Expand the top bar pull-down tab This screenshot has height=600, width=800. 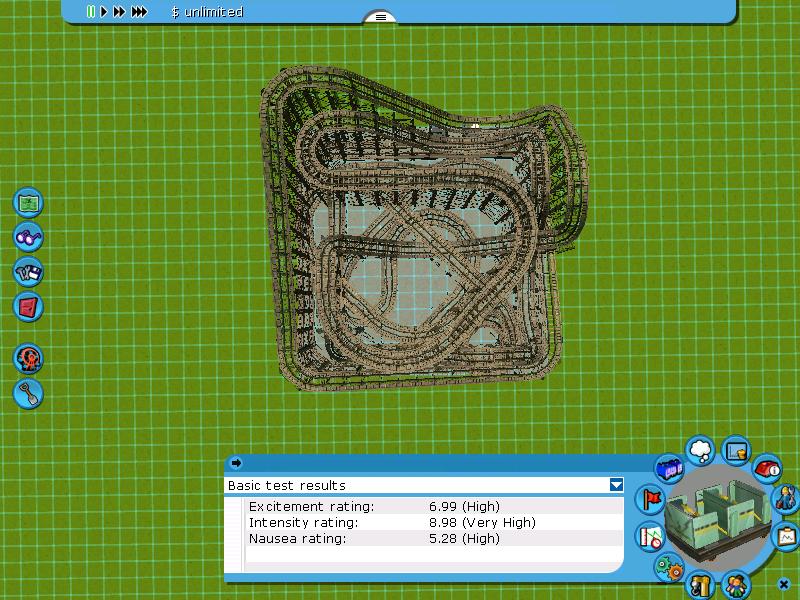[381, 17]
